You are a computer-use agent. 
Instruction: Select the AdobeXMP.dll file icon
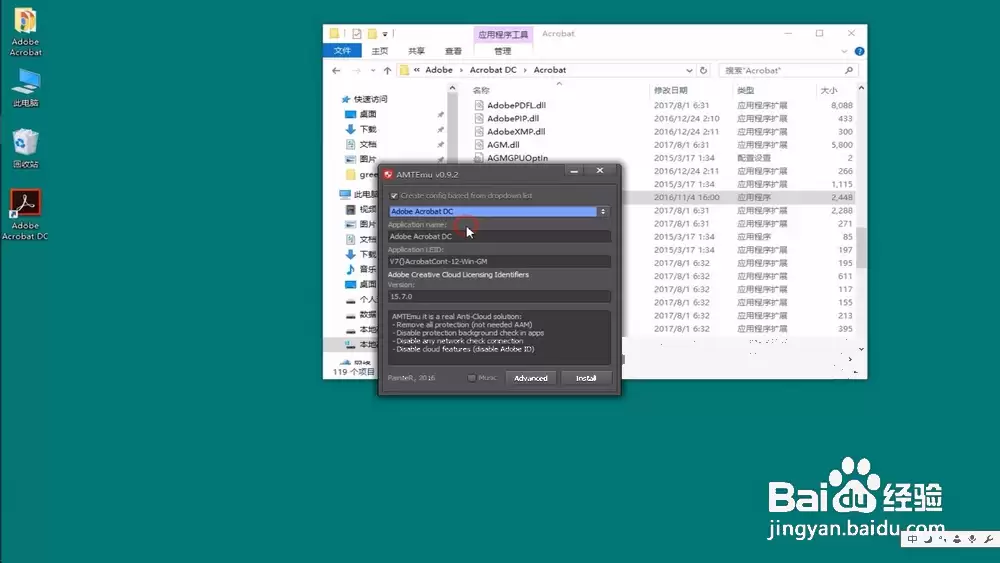(479, 131)
